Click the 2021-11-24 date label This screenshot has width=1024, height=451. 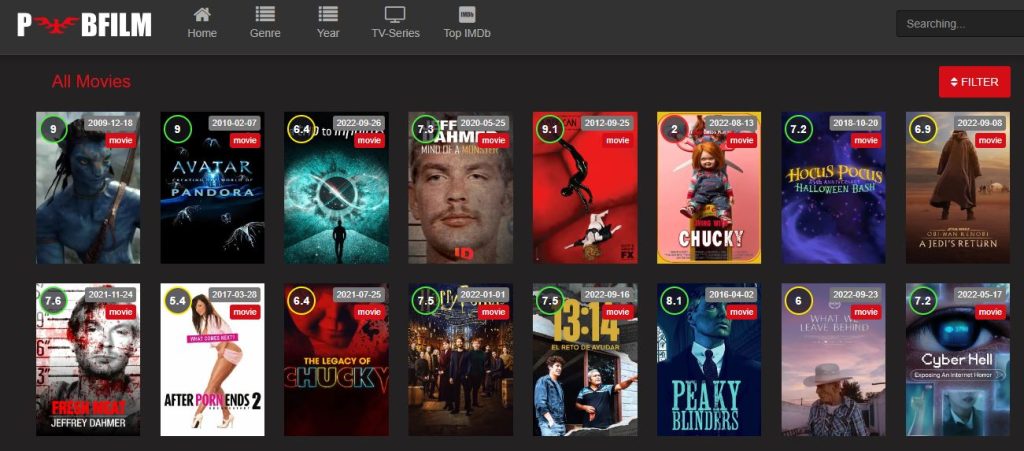(110, 294)
